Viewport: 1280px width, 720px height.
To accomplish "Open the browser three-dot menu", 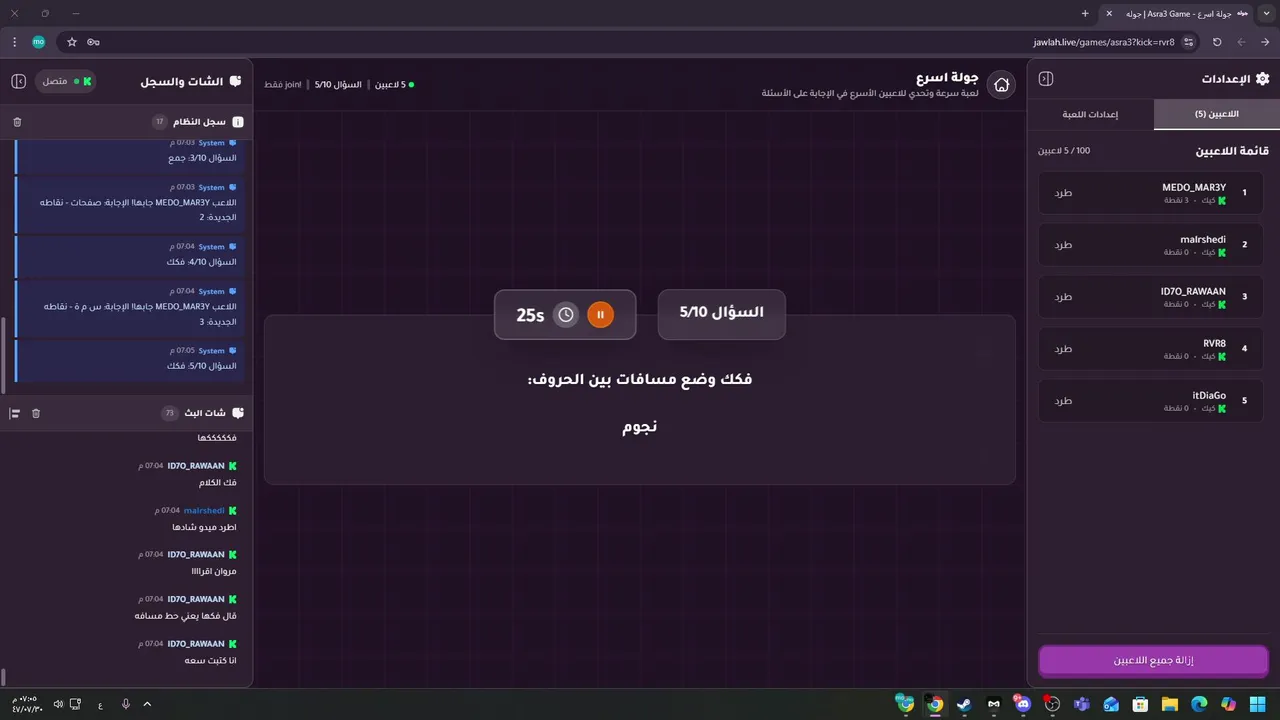I will pos(14,42).
